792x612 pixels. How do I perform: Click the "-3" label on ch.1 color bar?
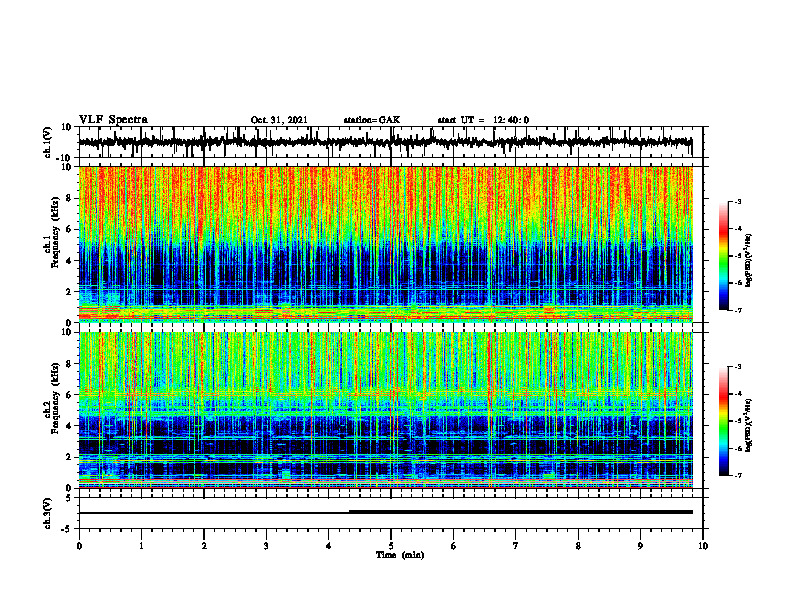coord(737,201)
